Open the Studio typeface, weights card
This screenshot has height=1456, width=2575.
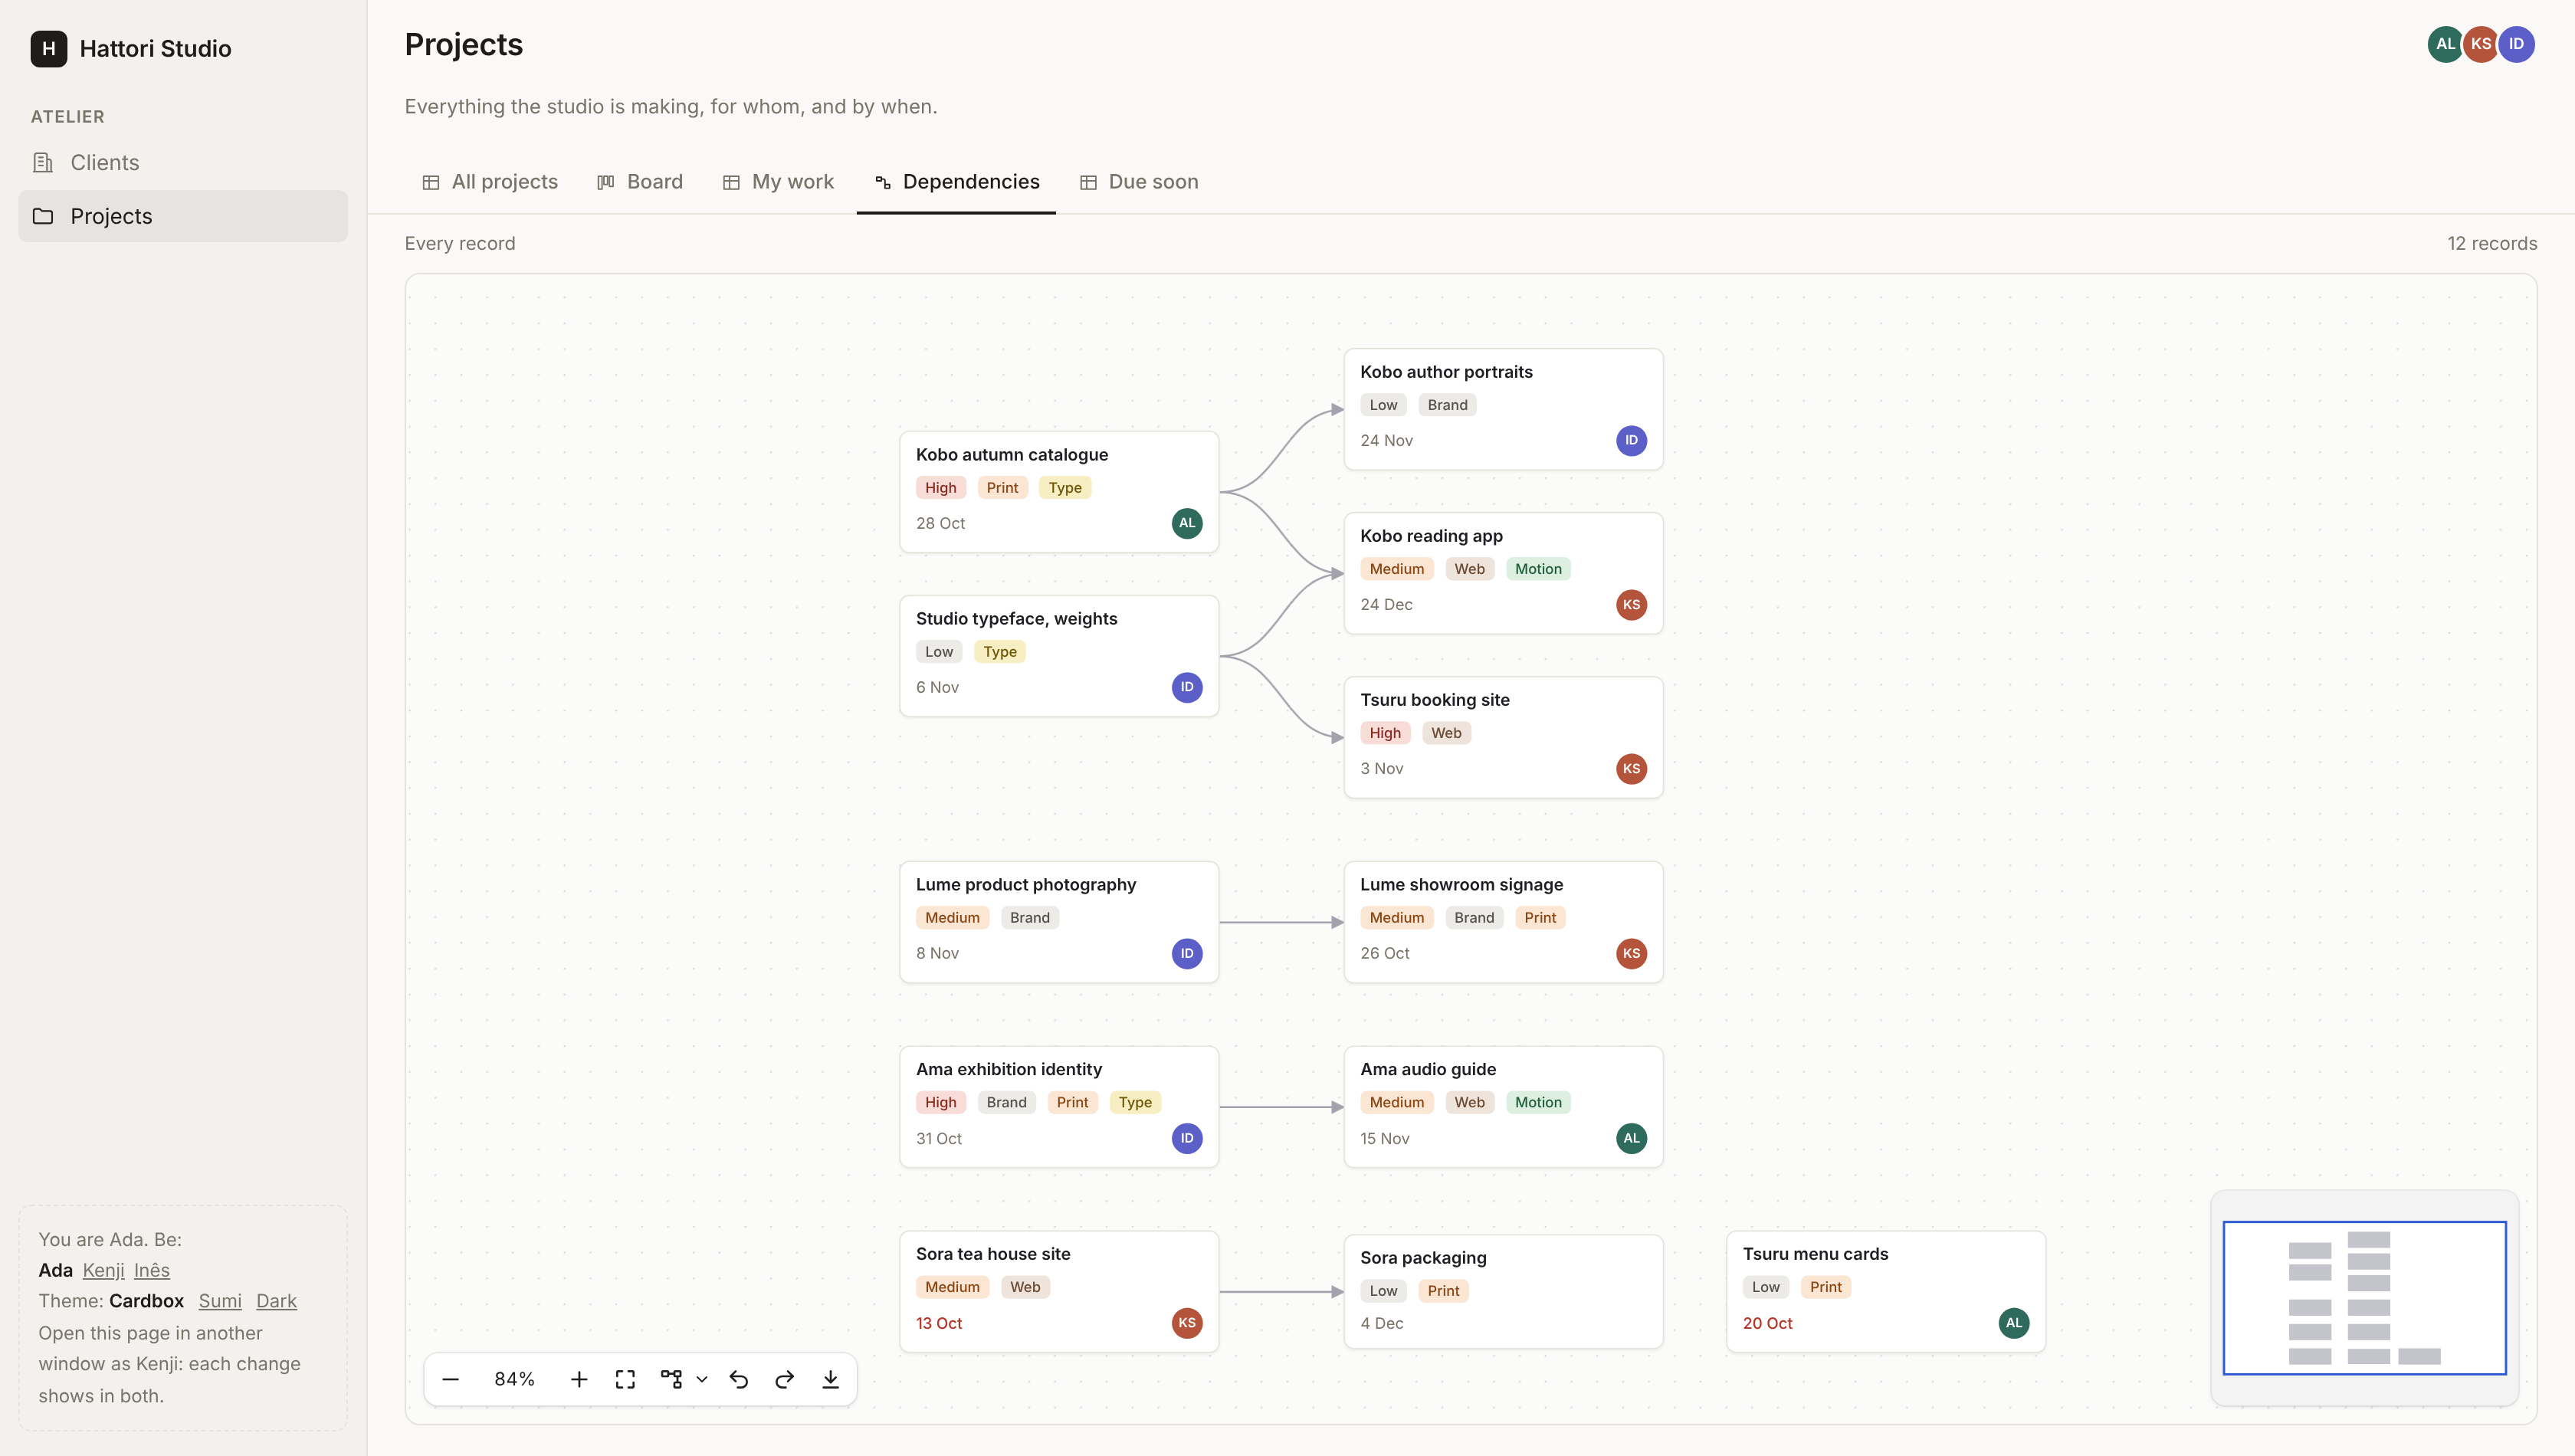pyautogui.click(x=1059, y=655)
